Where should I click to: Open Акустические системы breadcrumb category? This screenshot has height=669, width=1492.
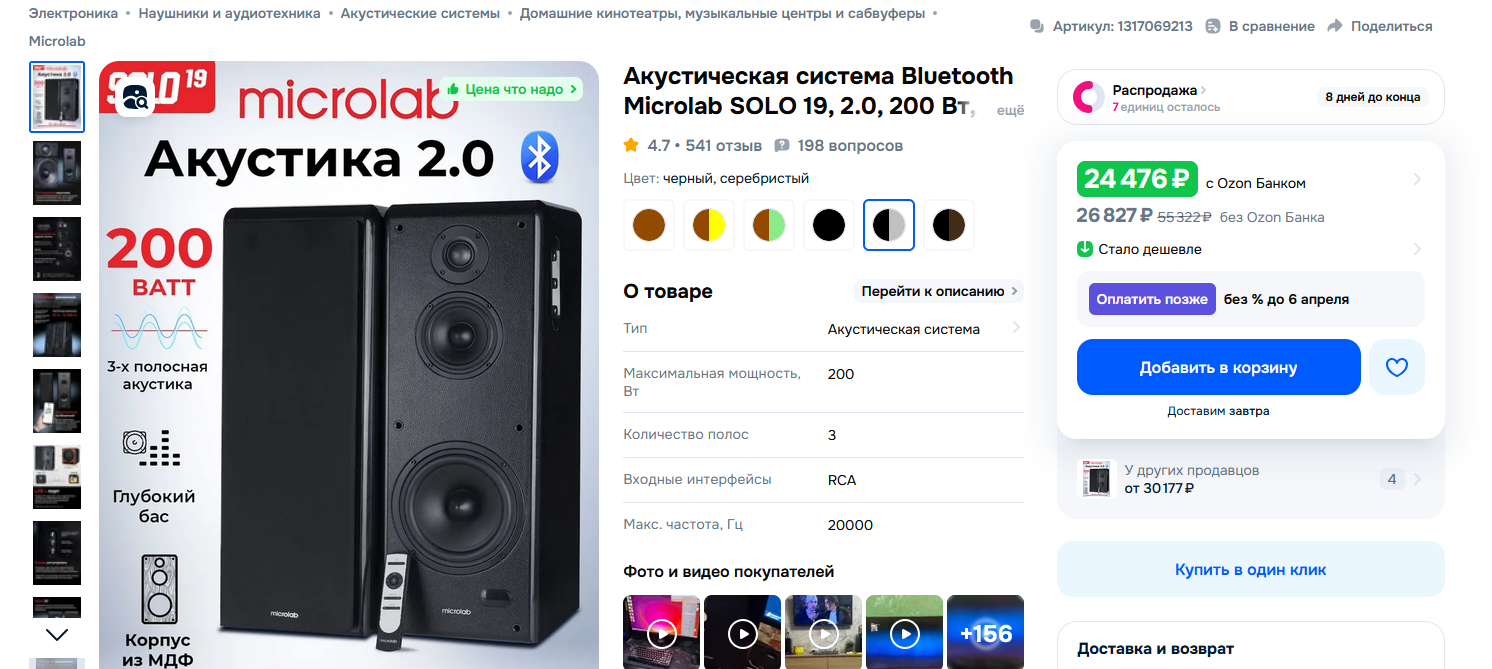pyautogui.click(x=420, y=13)
